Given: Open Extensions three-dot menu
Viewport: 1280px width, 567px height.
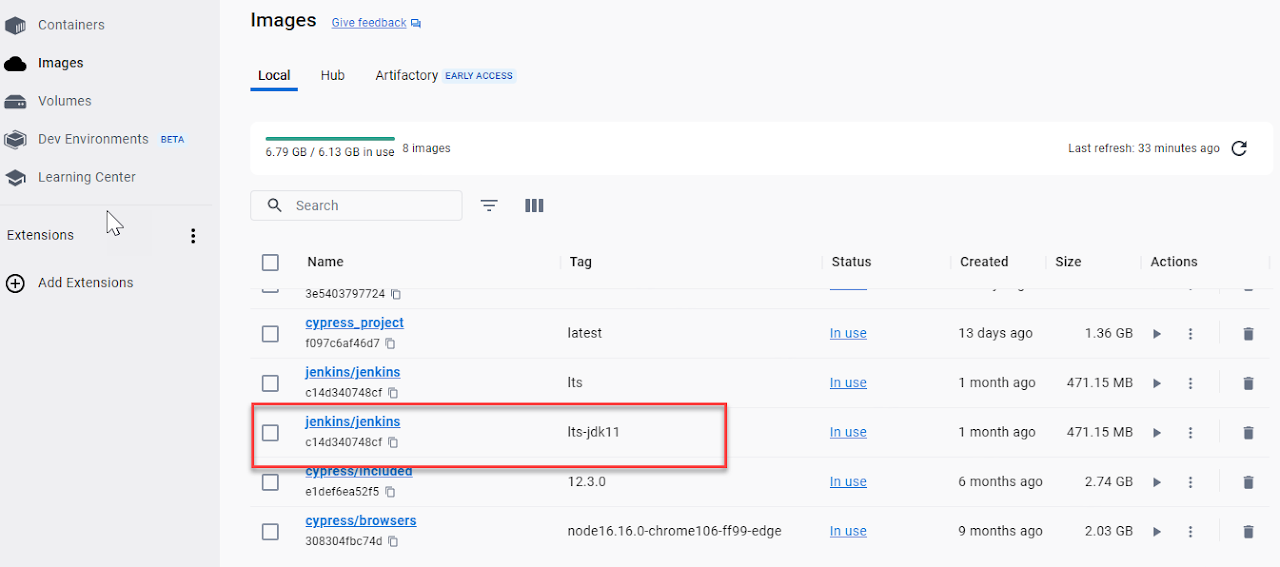Looking at the screenshot, I should click(193, 236).
